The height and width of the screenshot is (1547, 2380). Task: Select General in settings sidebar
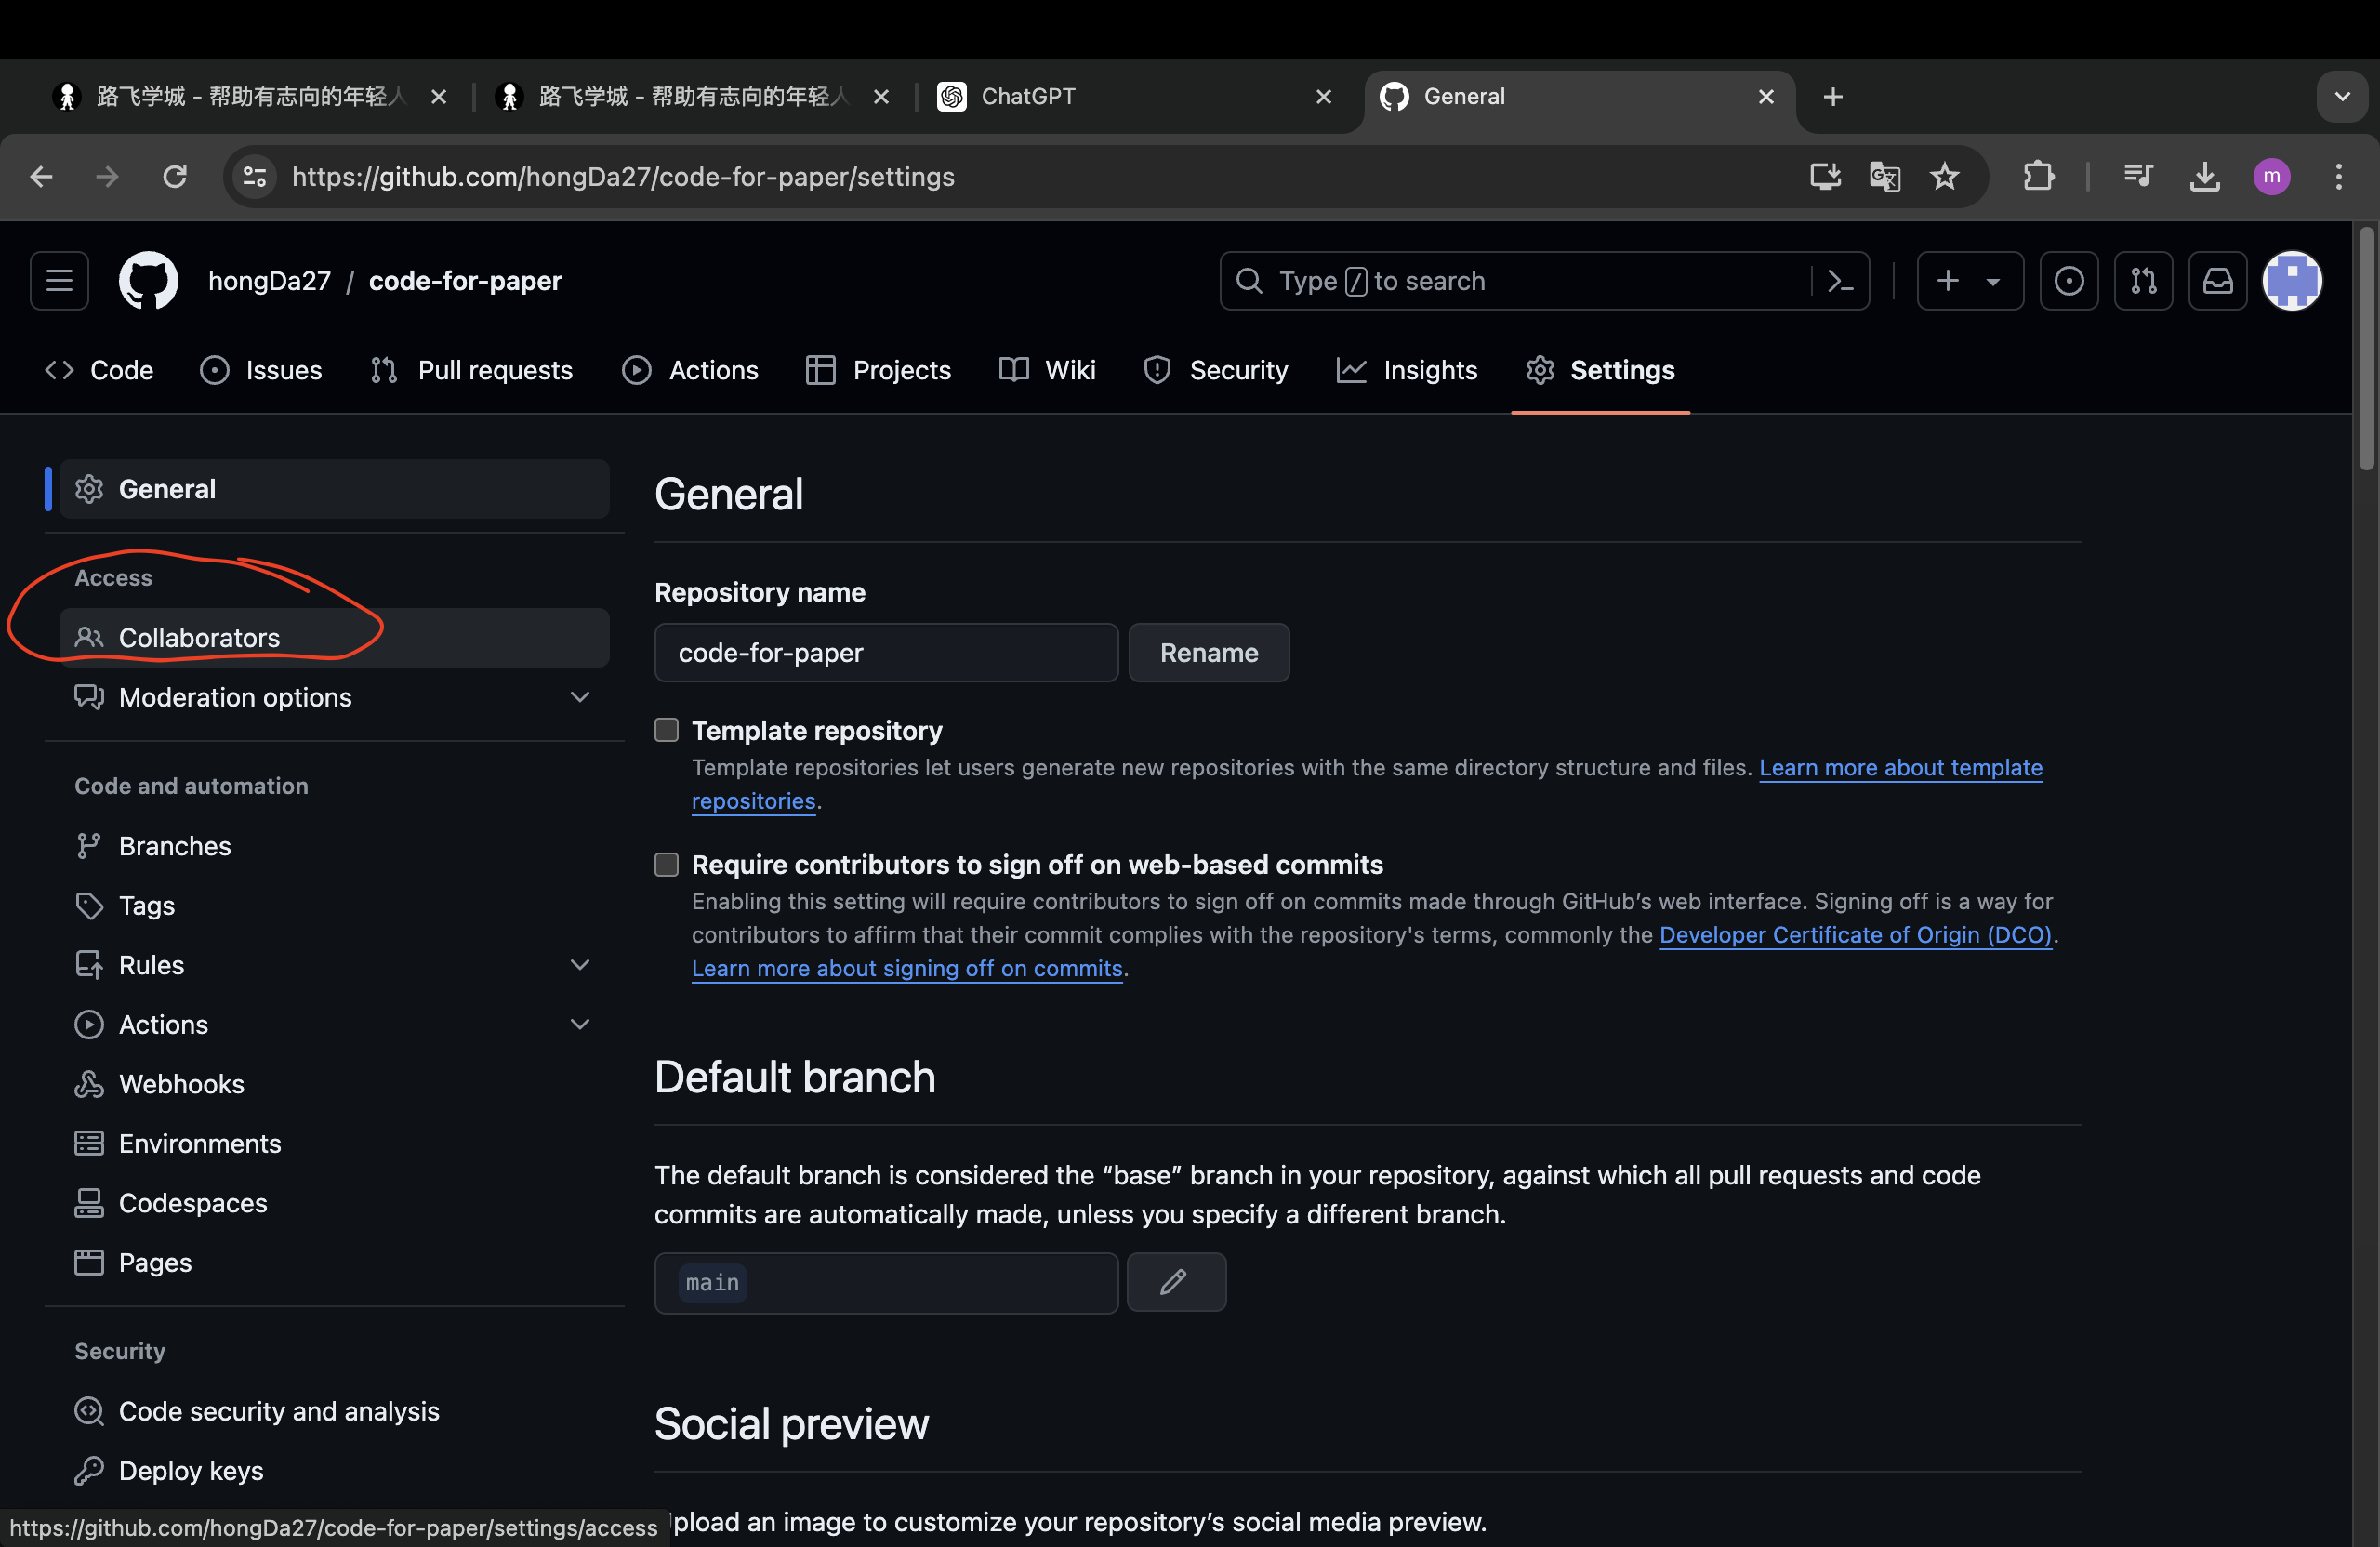(334, 489)
